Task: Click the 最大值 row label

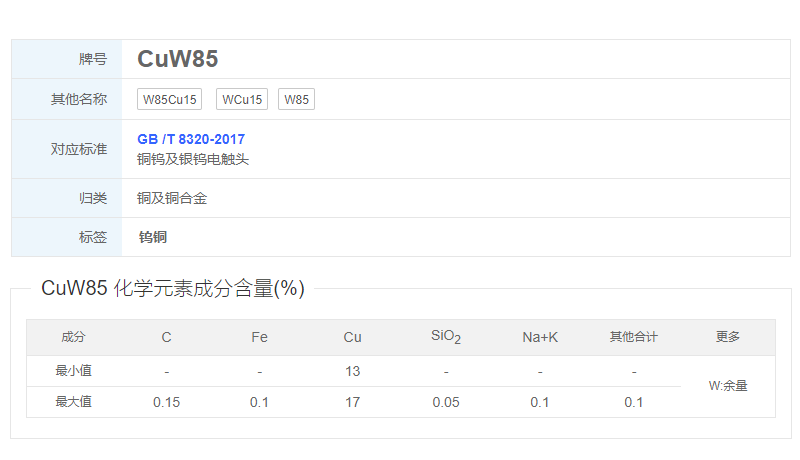Action: [73, 402]
